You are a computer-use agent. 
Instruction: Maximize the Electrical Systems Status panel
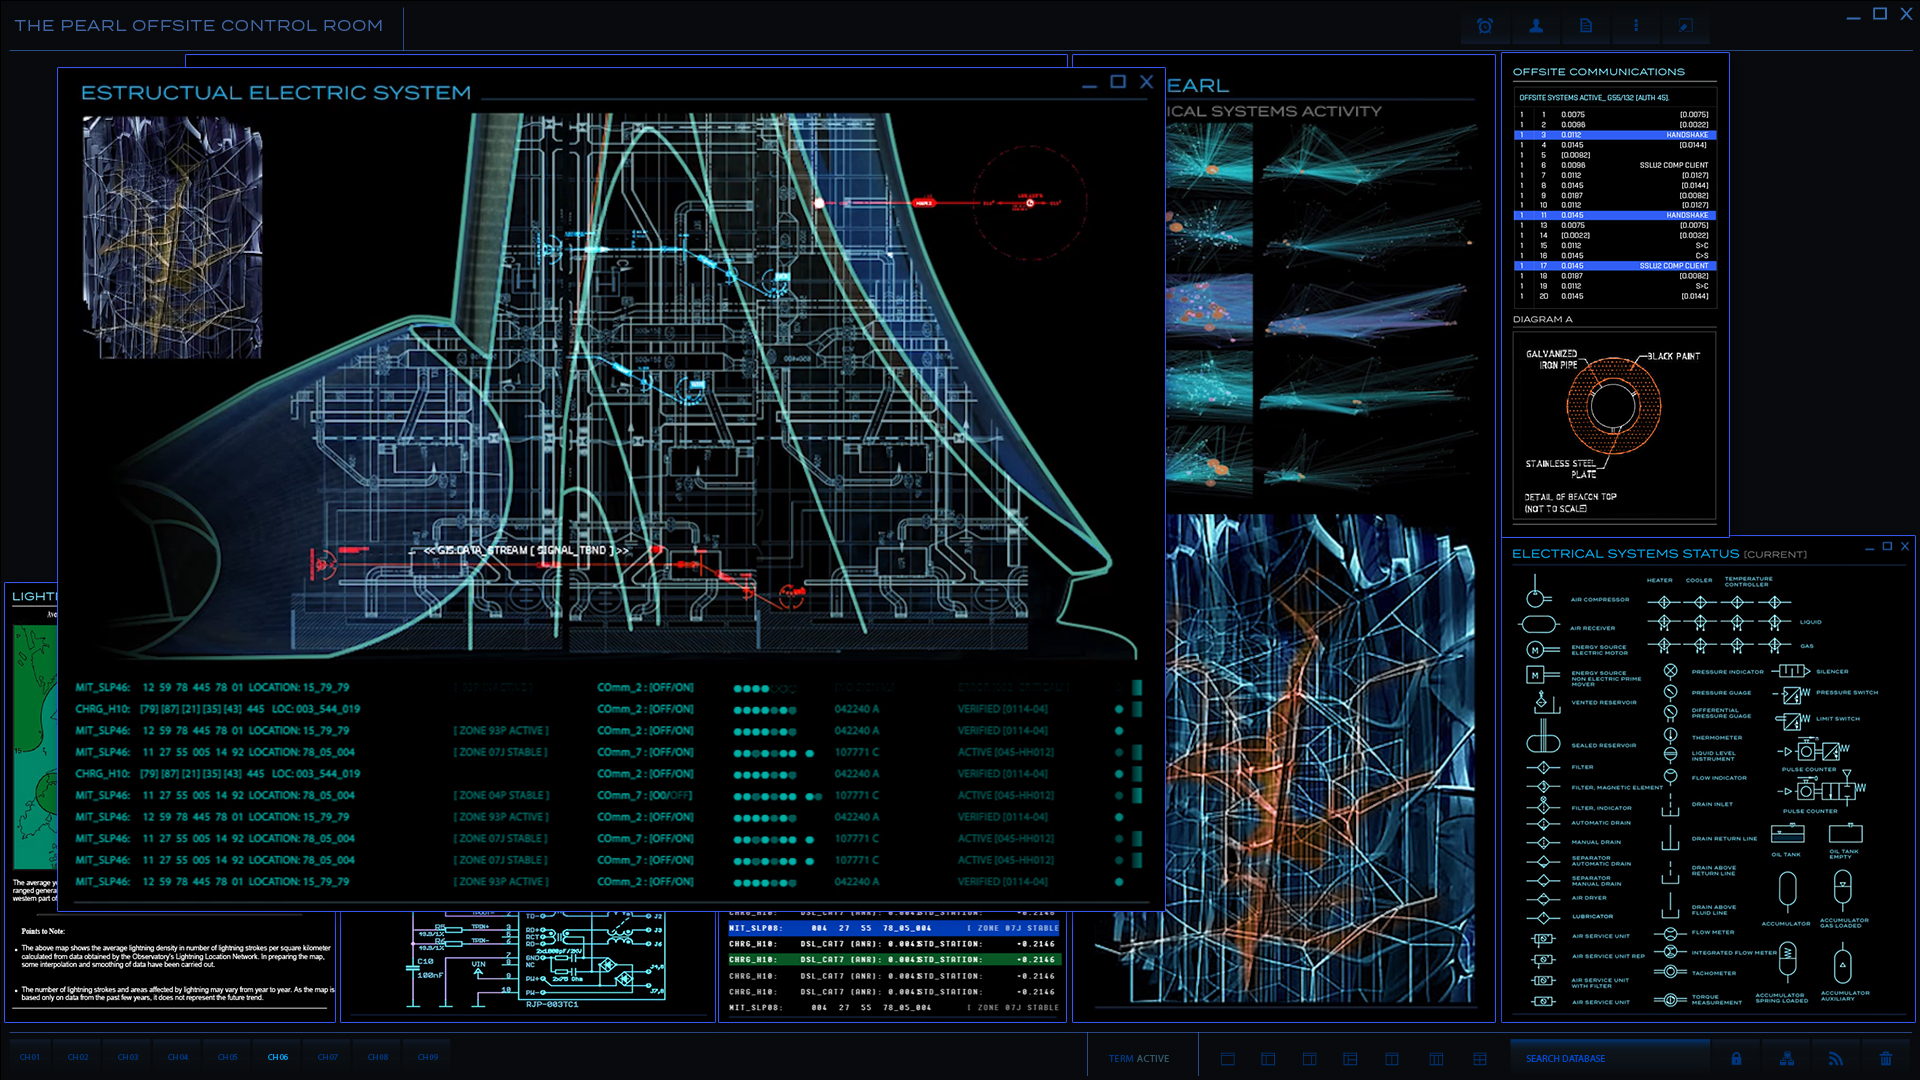tap(1887, 546)
